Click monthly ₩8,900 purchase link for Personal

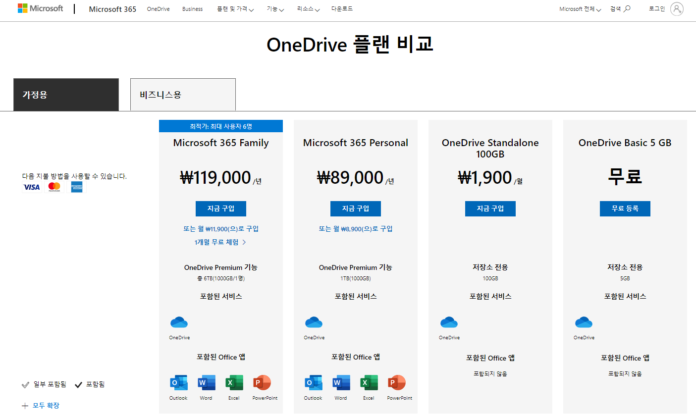point(356,229)
